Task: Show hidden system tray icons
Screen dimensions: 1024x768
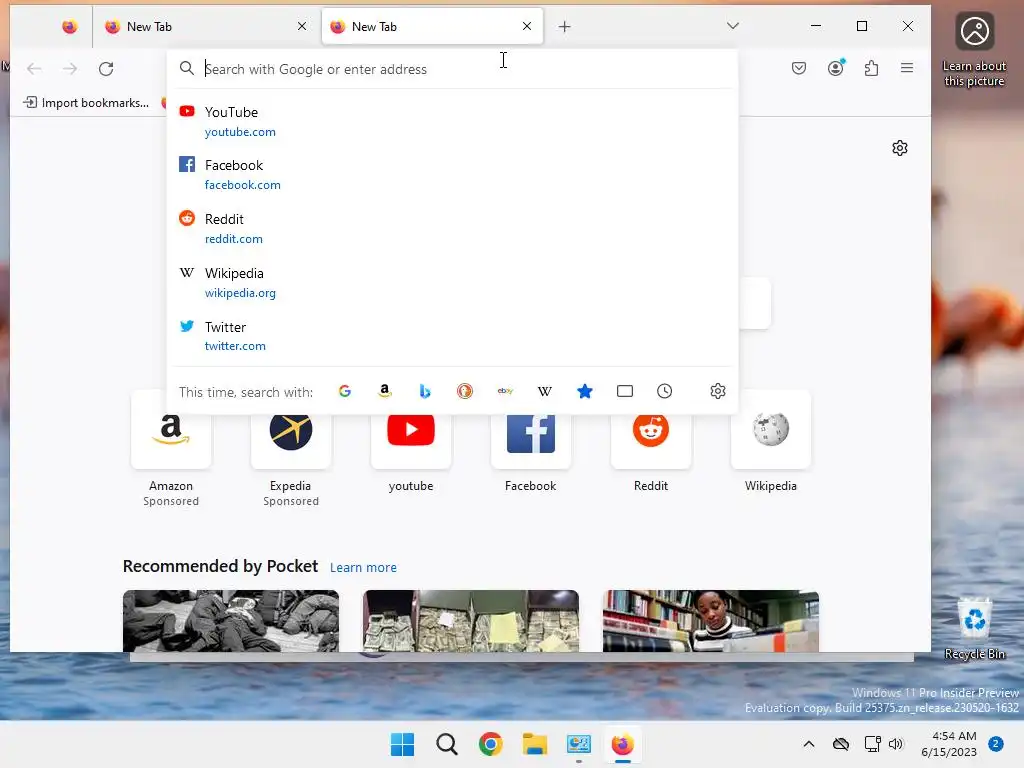Action: tap(808, 744)
